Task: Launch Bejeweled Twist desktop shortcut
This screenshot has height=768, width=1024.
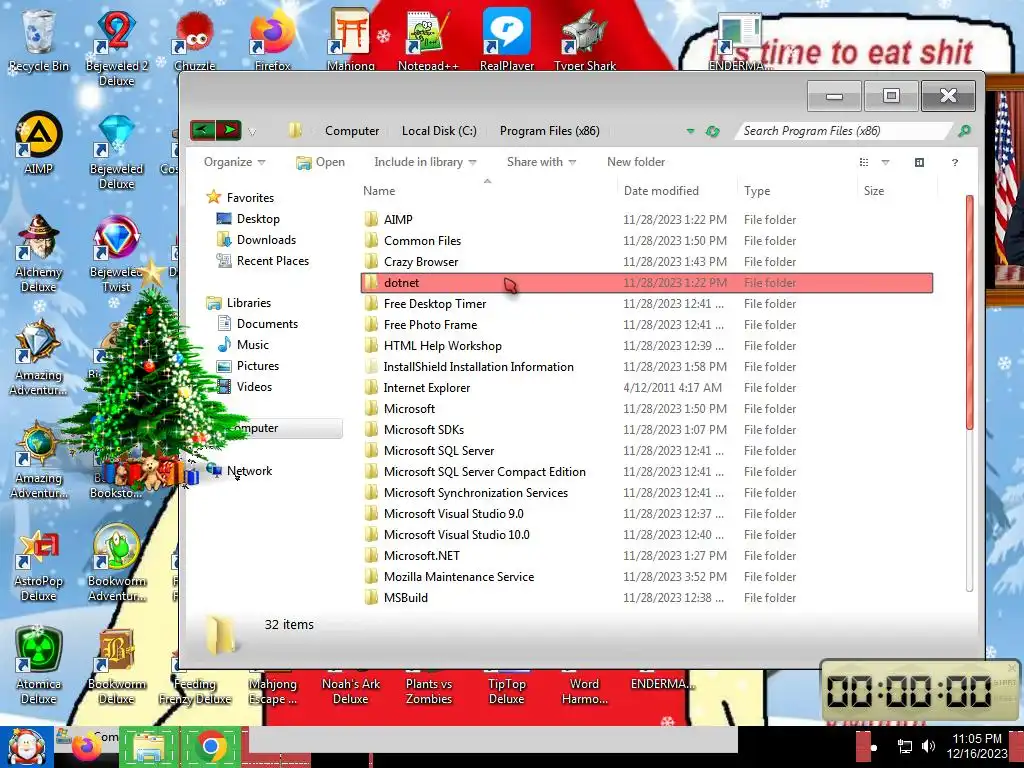Action: pos(116,255)
